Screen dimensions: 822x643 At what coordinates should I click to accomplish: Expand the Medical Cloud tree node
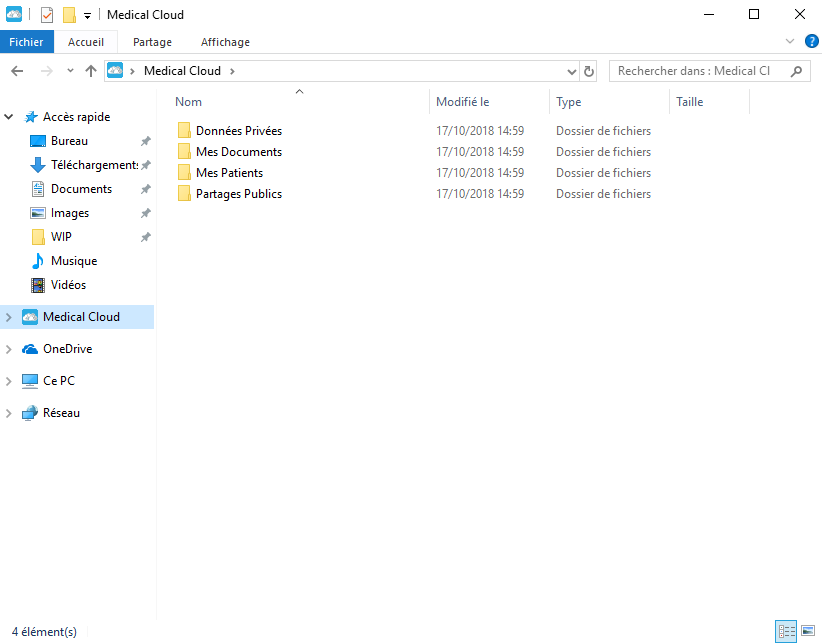click(9, 317)
